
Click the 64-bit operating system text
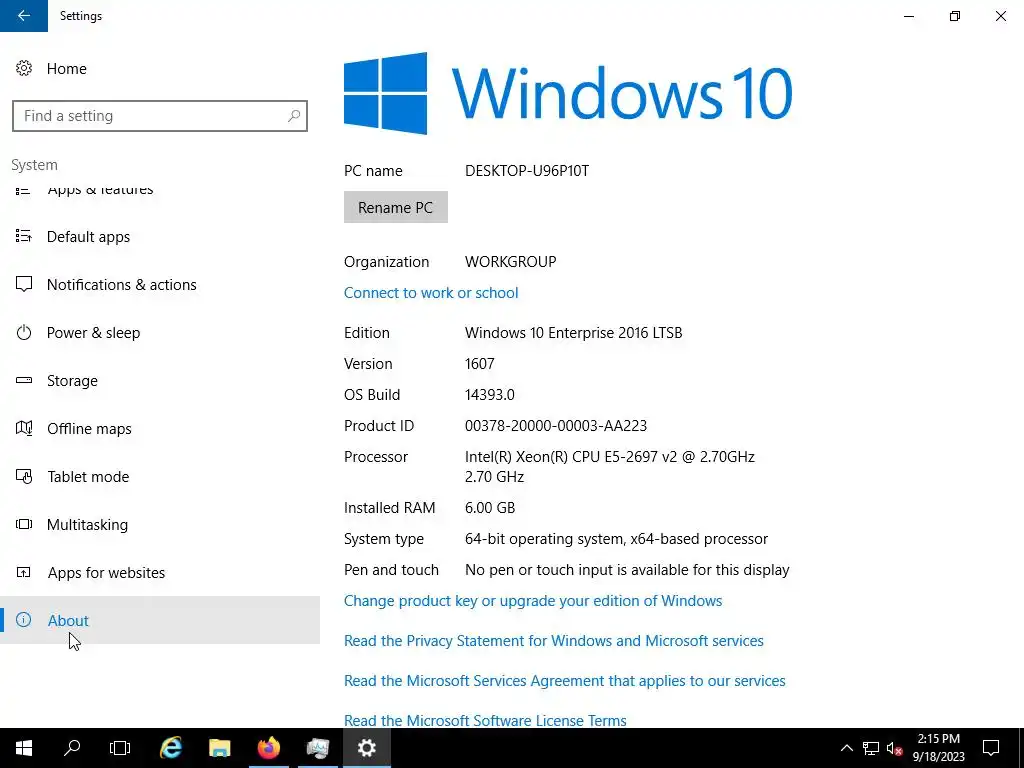click(616, 539)
